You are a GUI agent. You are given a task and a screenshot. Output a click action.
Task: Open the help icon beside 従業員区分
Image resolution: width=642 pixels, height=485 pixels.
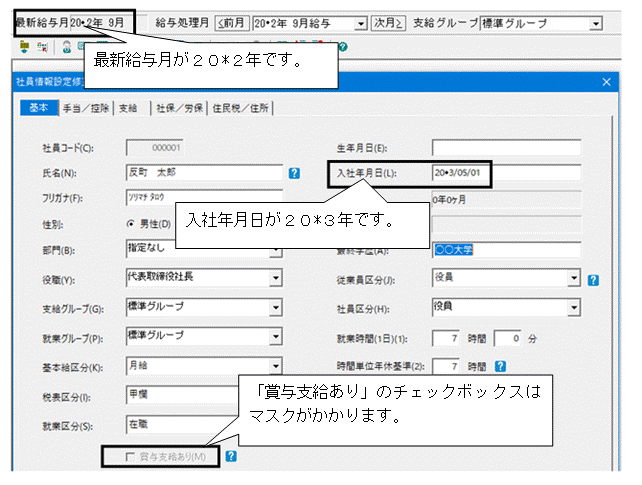(593, 280)
